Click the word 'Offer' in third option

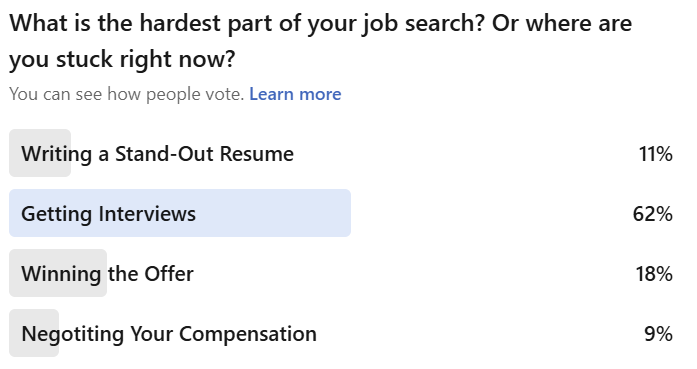tap(169, 274)
